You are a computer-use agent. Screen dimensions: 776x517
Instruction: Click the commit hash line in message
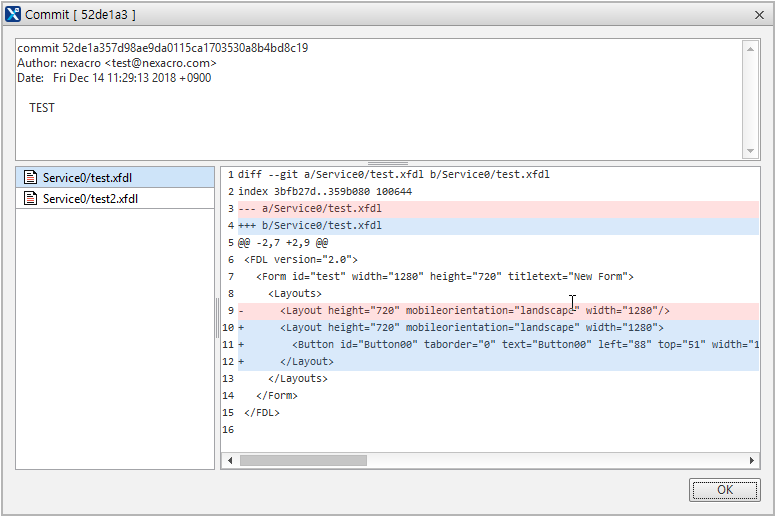[x=163, y=48]
